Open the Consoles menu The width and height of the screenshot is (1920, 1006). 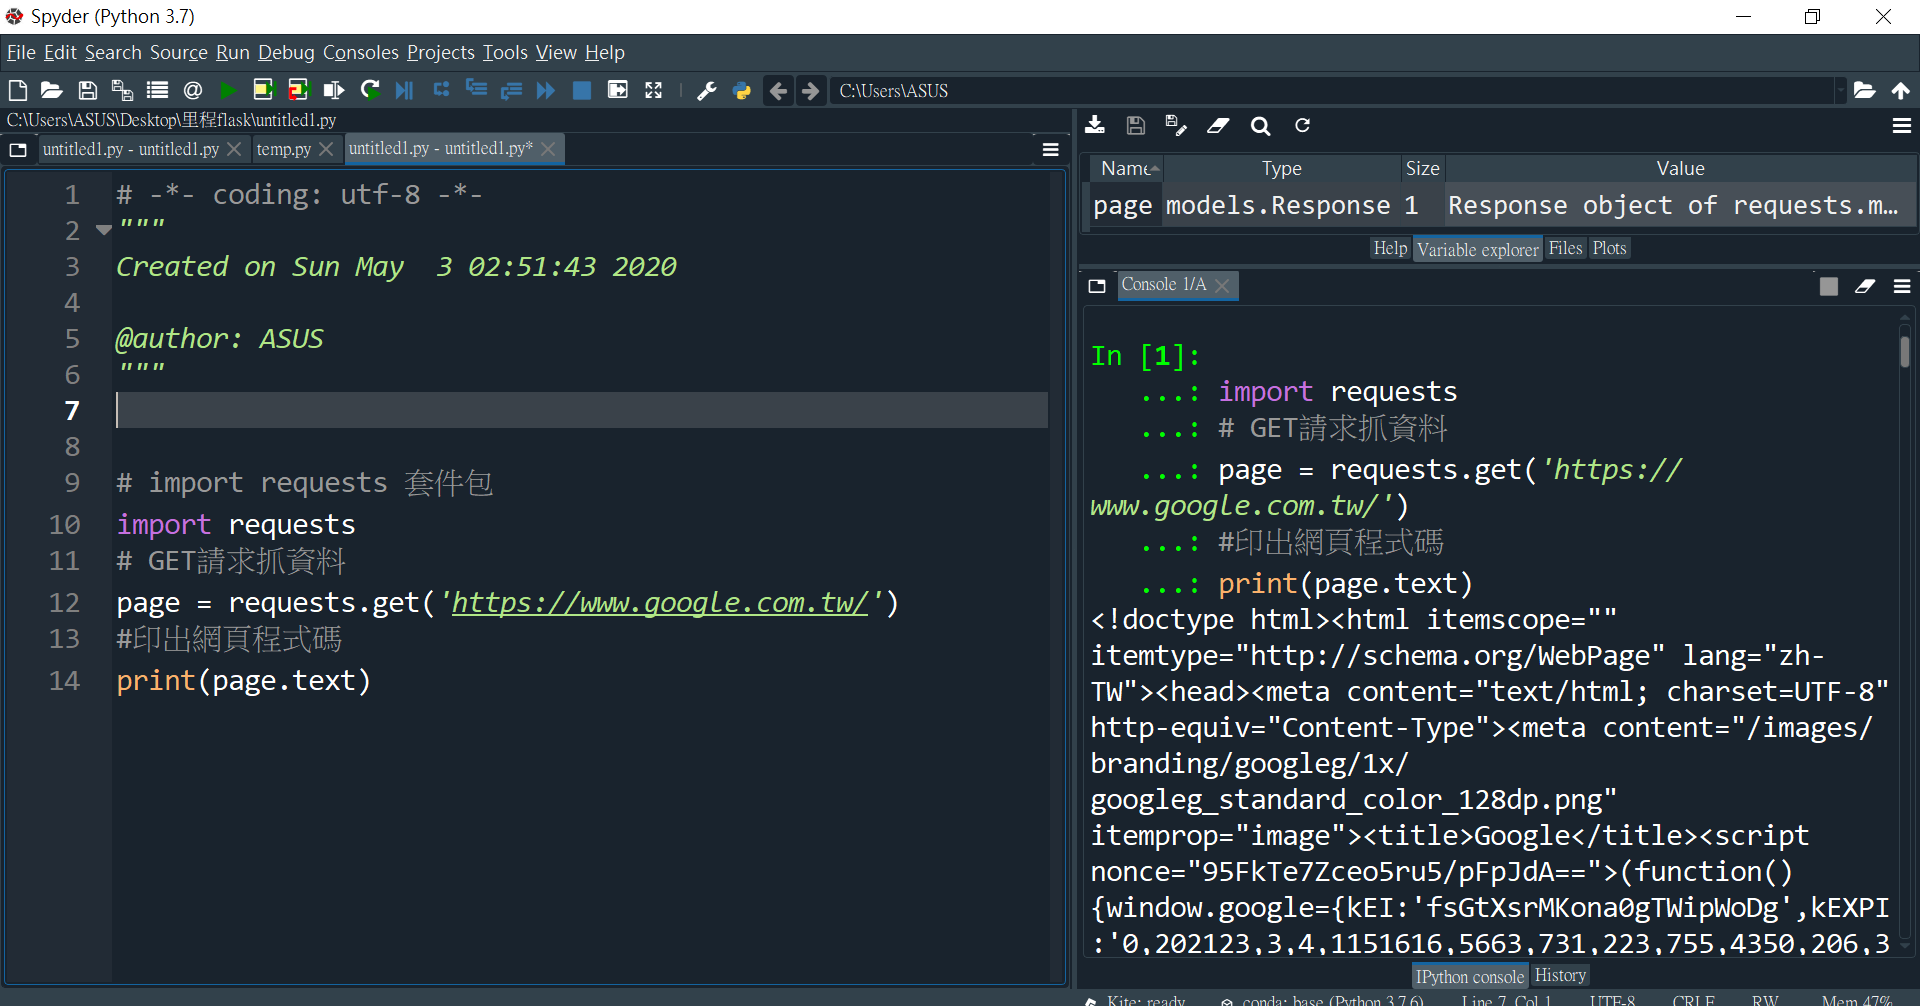360,52
